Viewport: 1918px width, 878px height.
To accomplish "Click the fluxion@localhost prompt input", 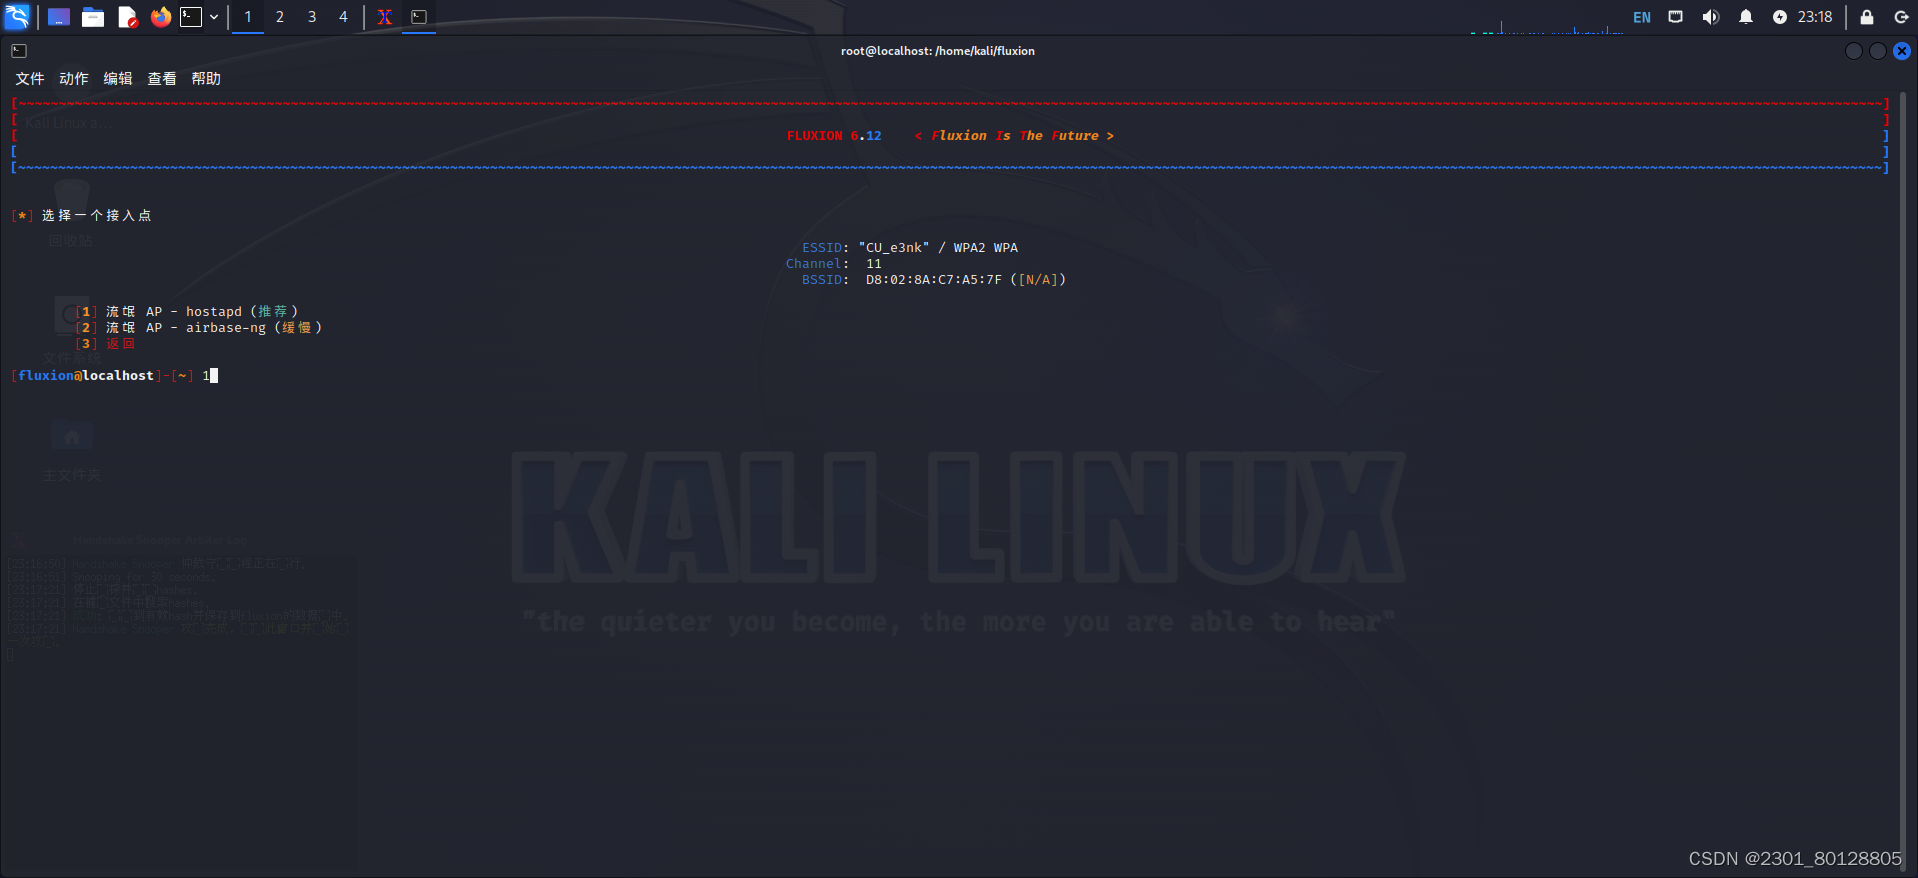I will click(x=114, y=376).
